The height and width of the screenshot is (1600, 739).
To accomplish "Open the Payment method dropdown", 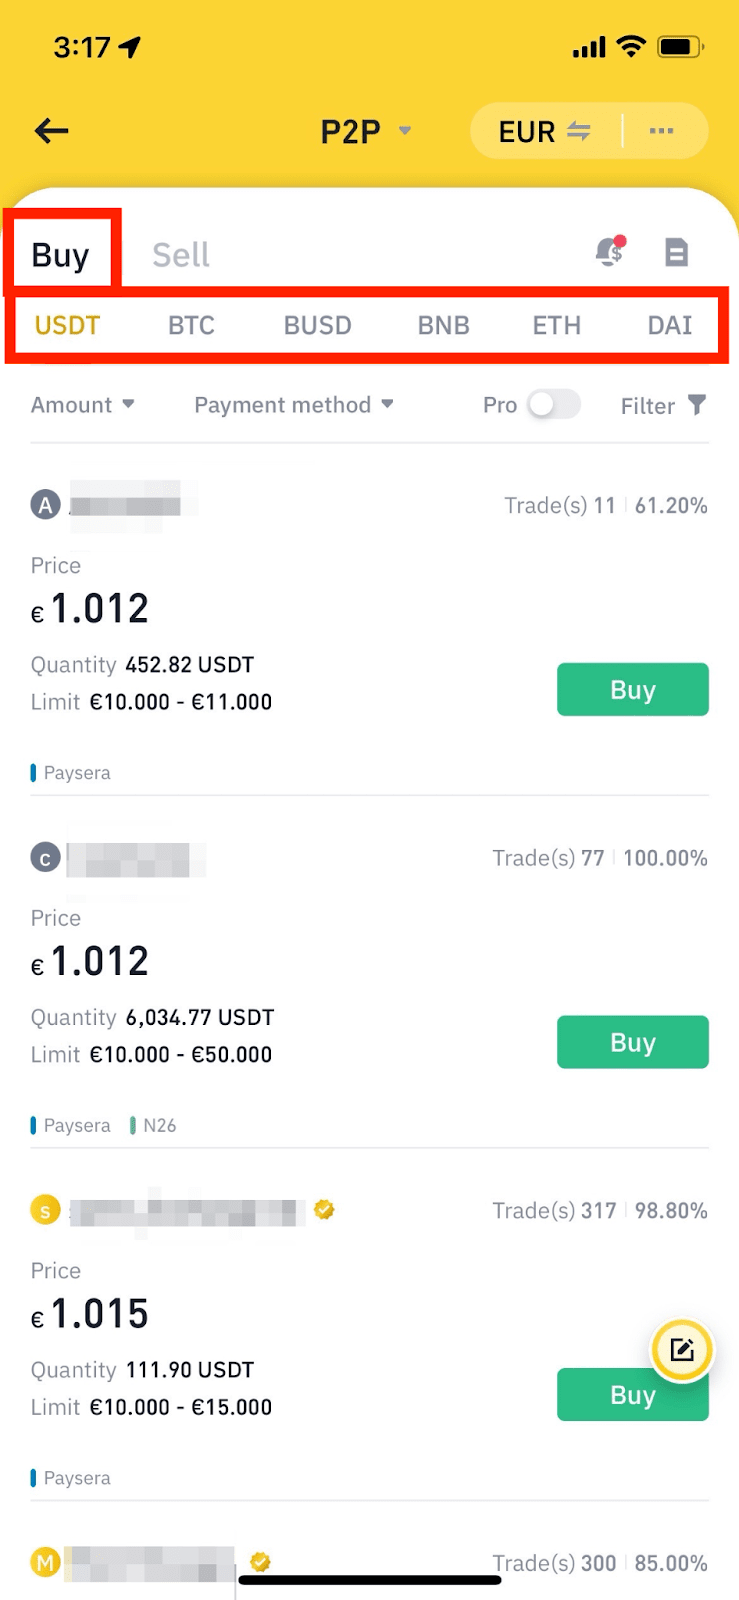I will tap(293, 405).
